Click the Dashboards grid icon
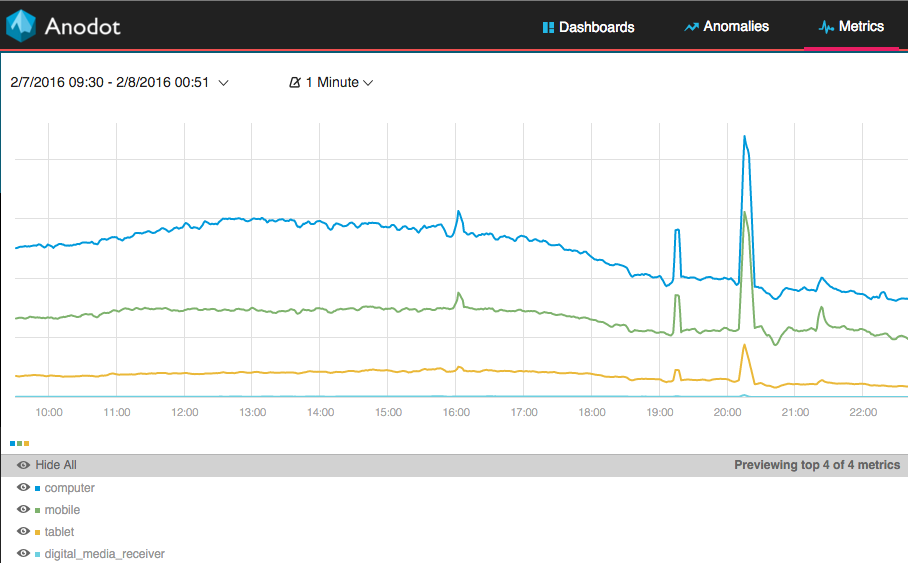The image size is (908, 564). [548, 27]
